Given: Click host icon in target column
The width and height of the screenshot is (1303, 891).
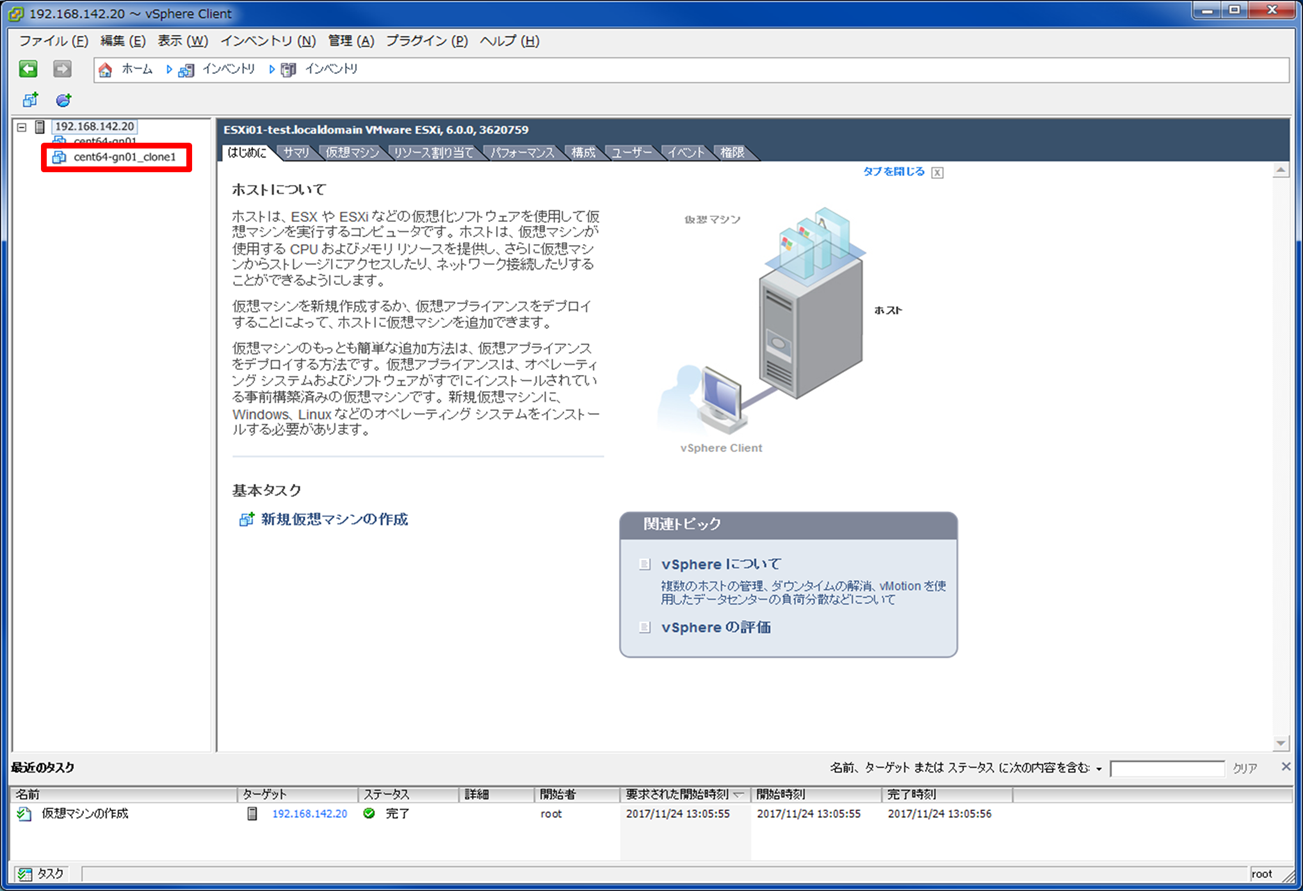Looking at the screenshot, I should point(253,814).
